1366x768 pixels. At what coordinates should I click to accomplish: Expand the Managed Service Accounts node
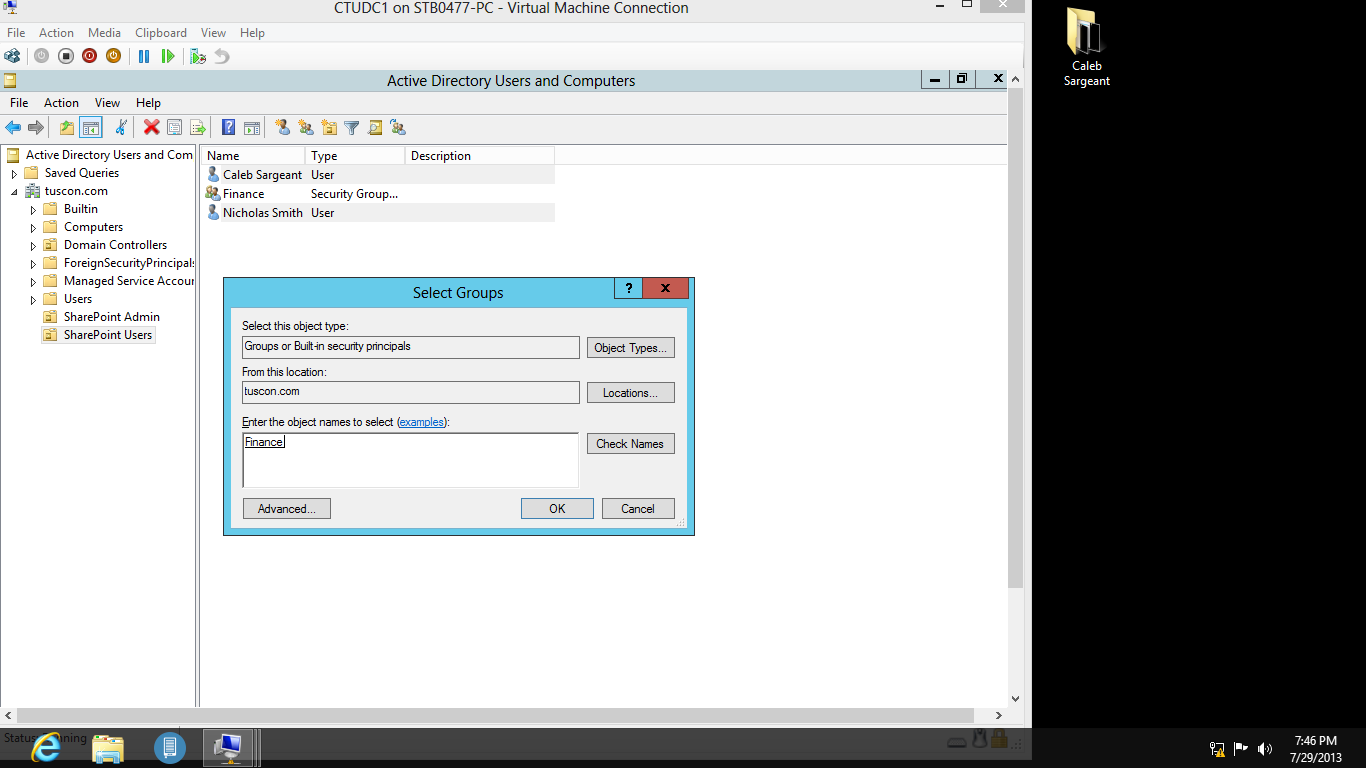33,281
